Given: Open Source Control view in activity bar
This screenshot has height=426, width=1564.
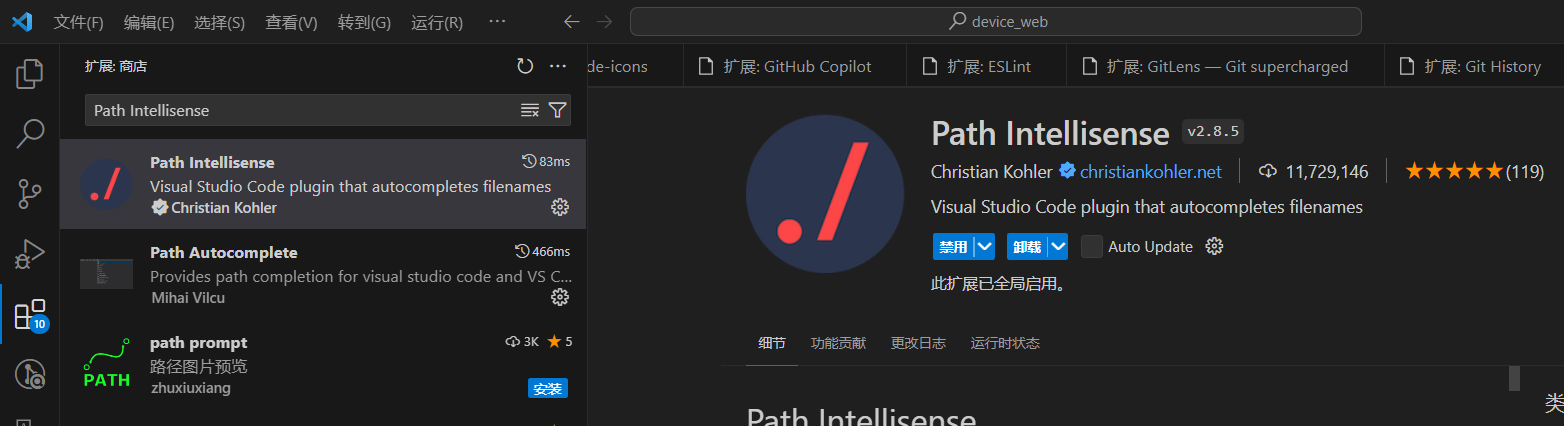Looking at the screenshot, I should pyautogui.click(x=30, y=193).
